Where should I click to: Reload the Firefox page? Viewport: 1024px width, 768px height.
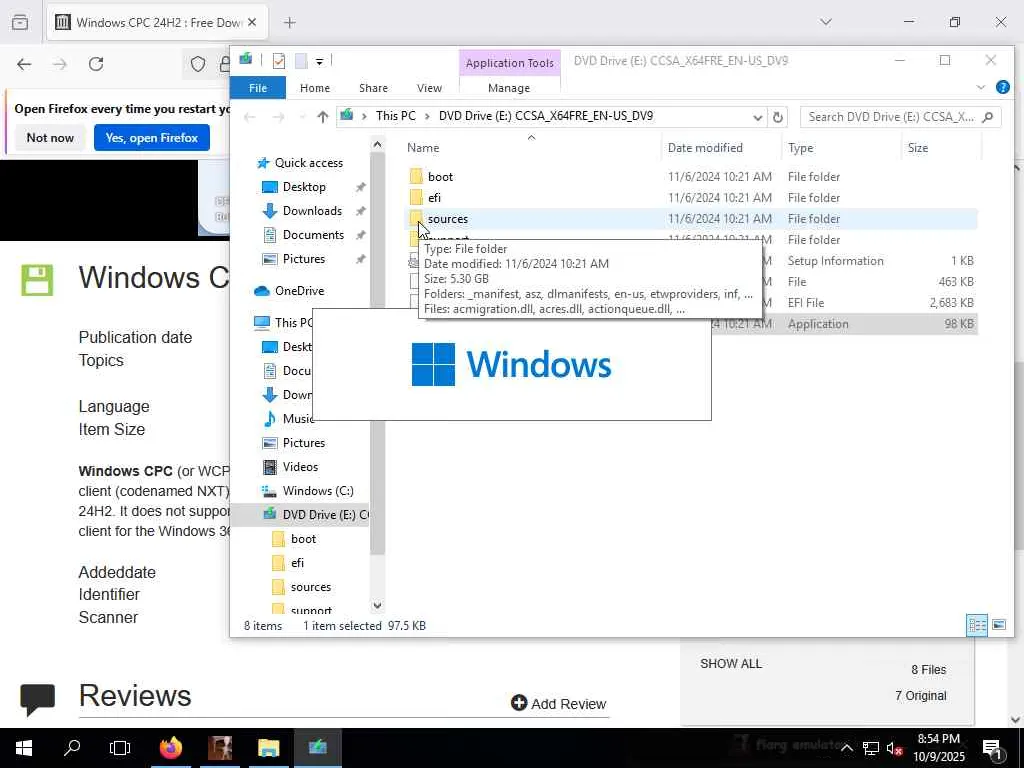[x=96, y=64]
